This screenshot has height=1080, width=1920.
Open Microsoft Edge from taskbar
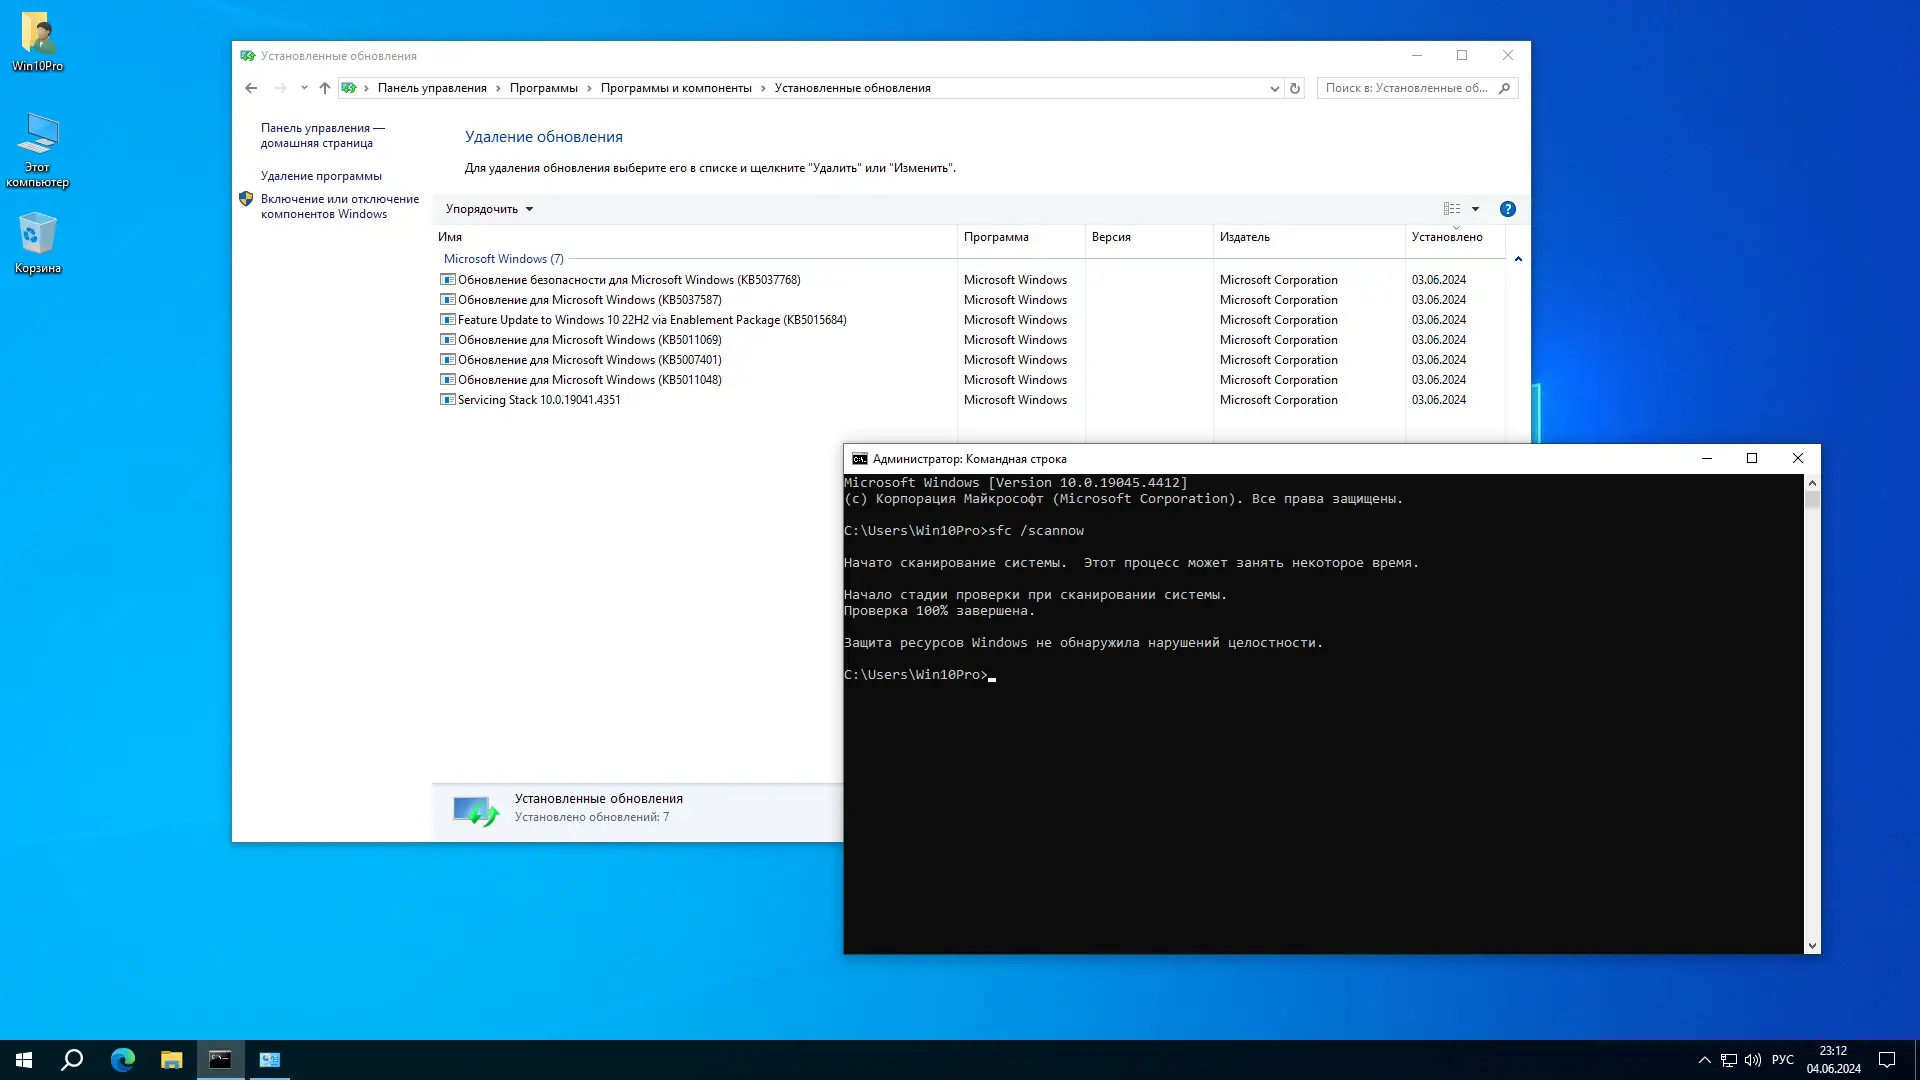click(x=122, y=1060)
